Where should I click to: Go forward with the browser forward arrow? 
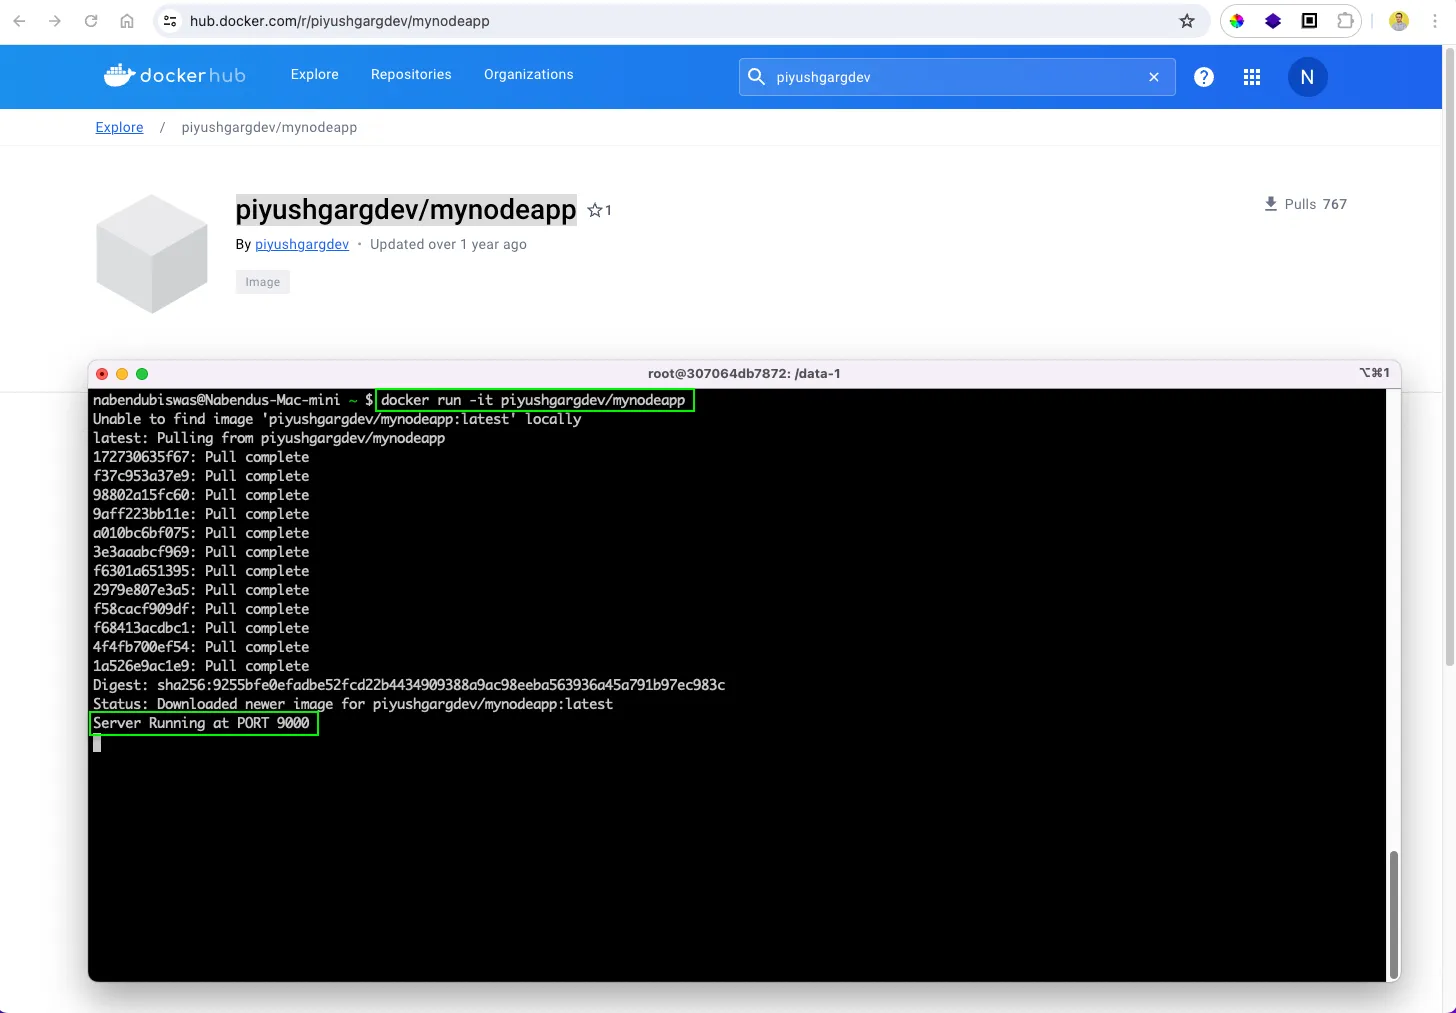coord(55,21)
